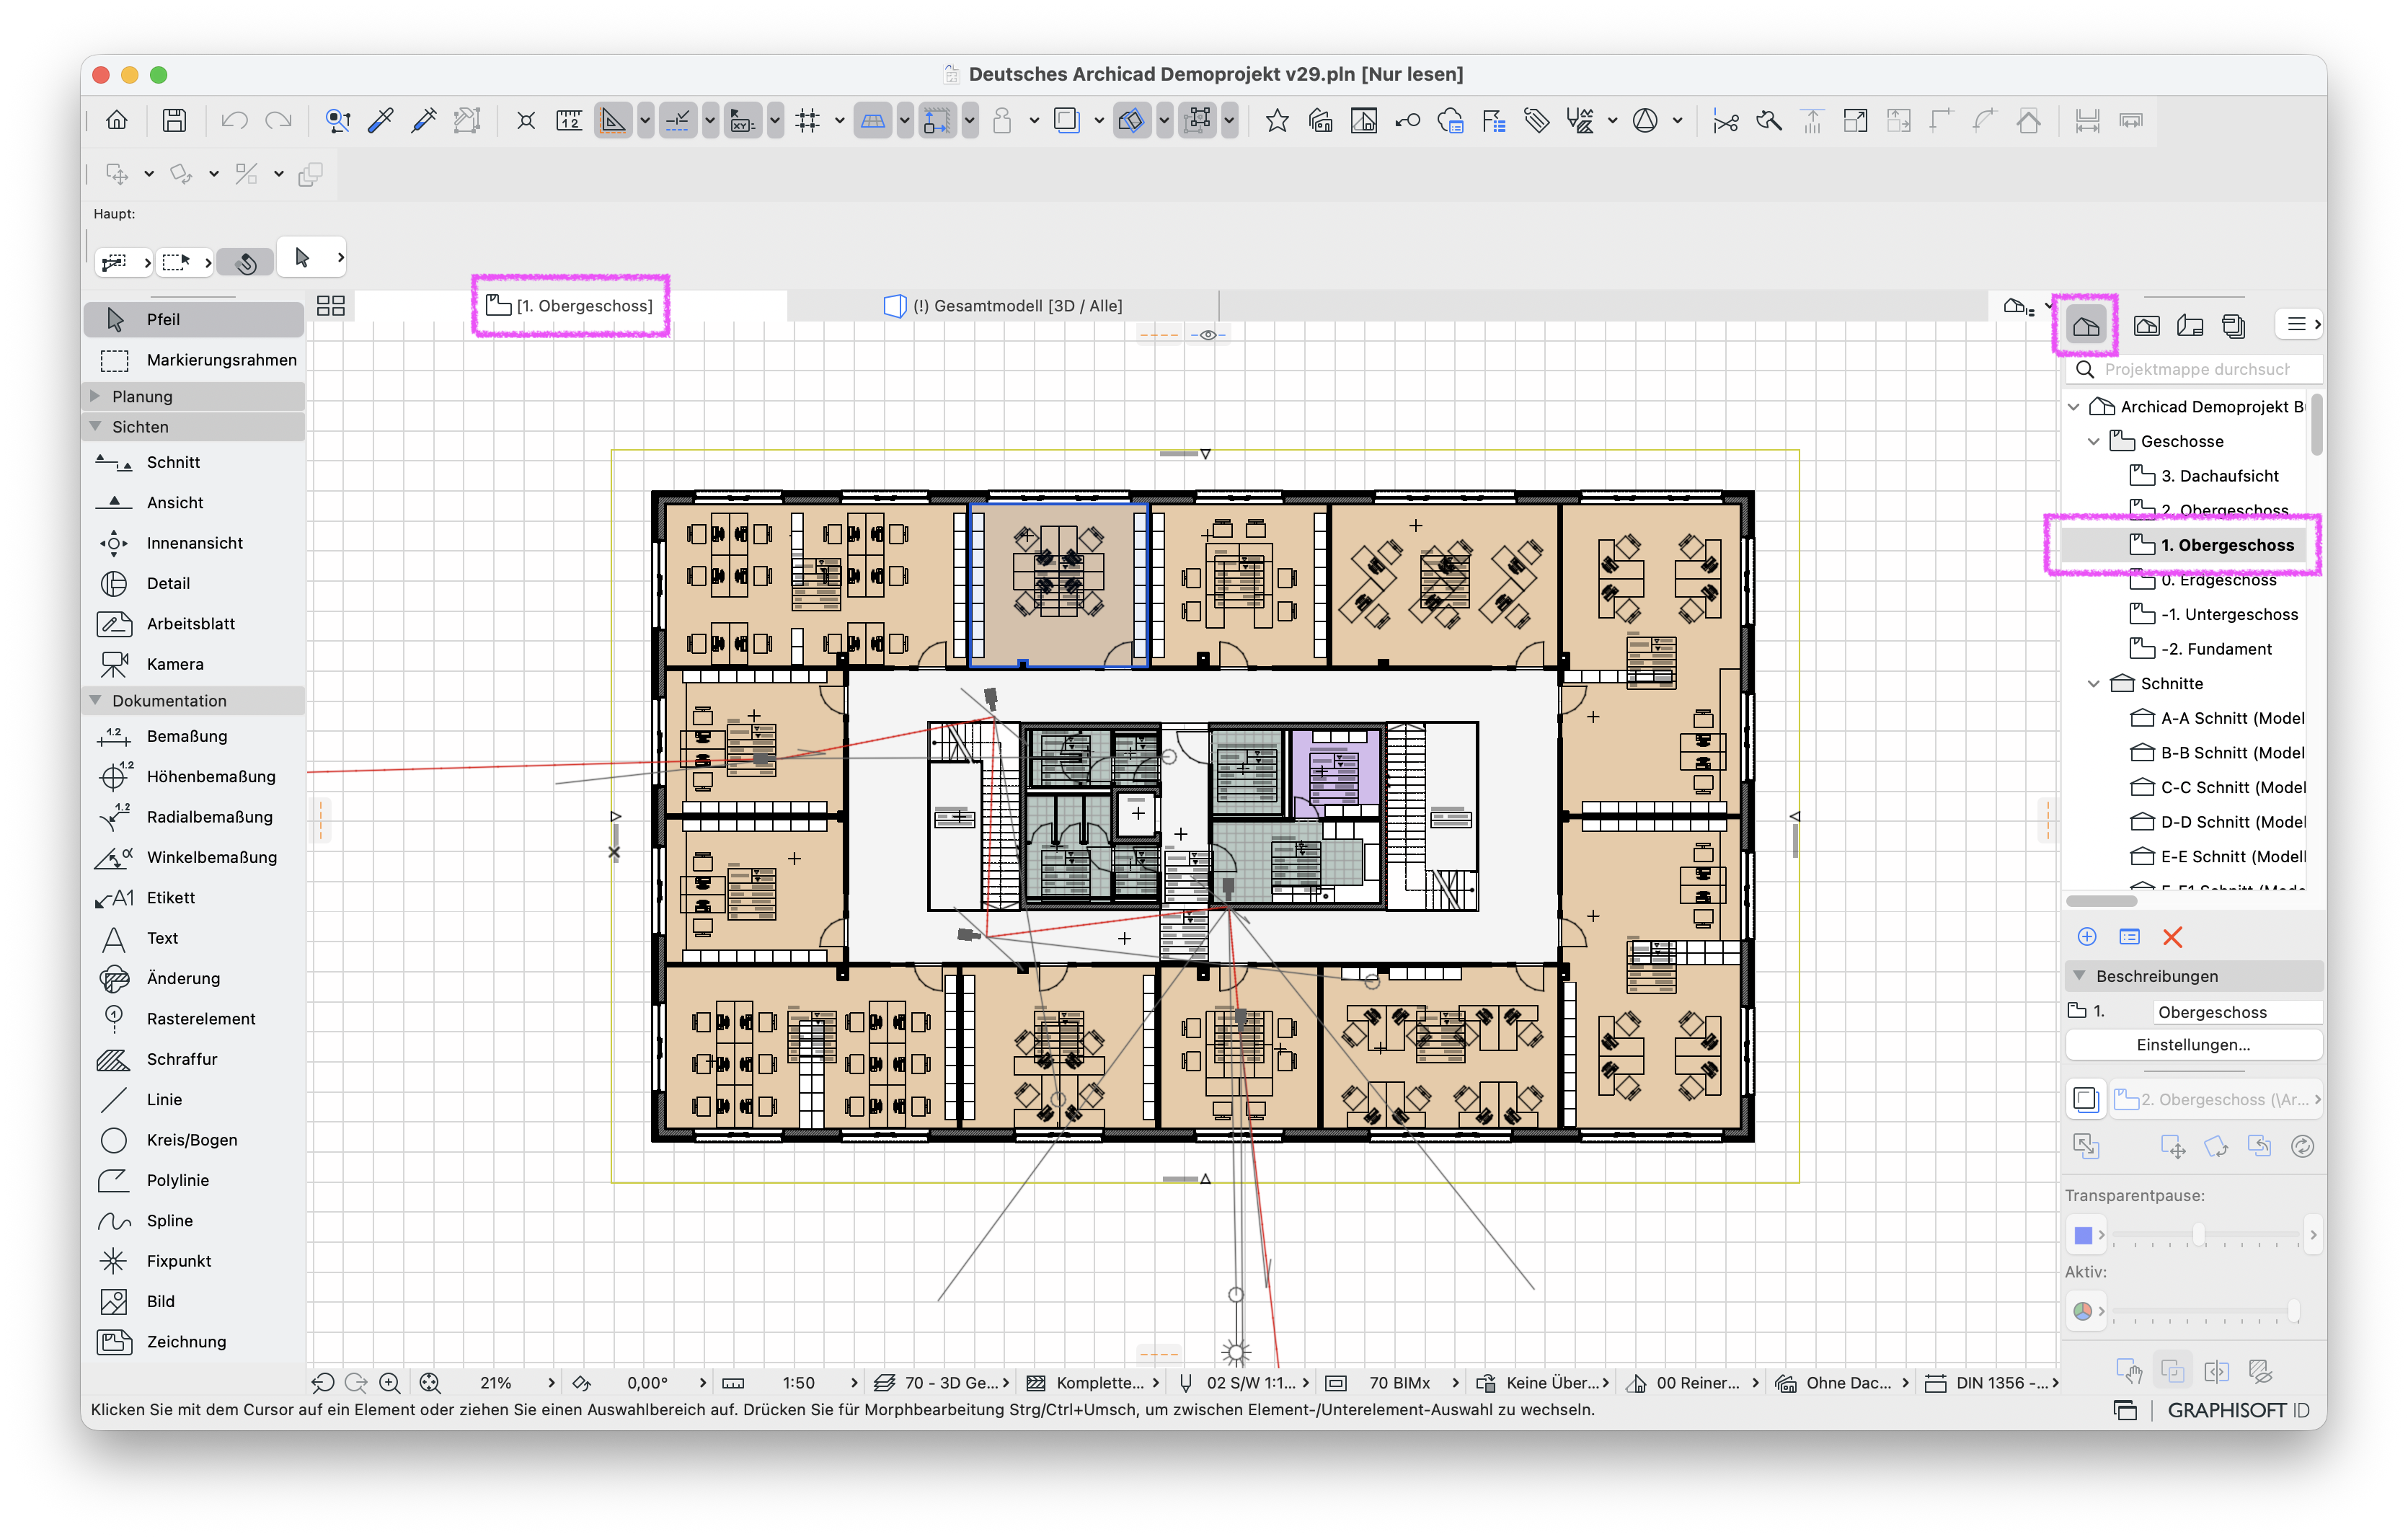Viewport: 2408px width, 1537px height.
Task: Click the zoom in magnifier icon
Action: click(x=390, y=1384)
